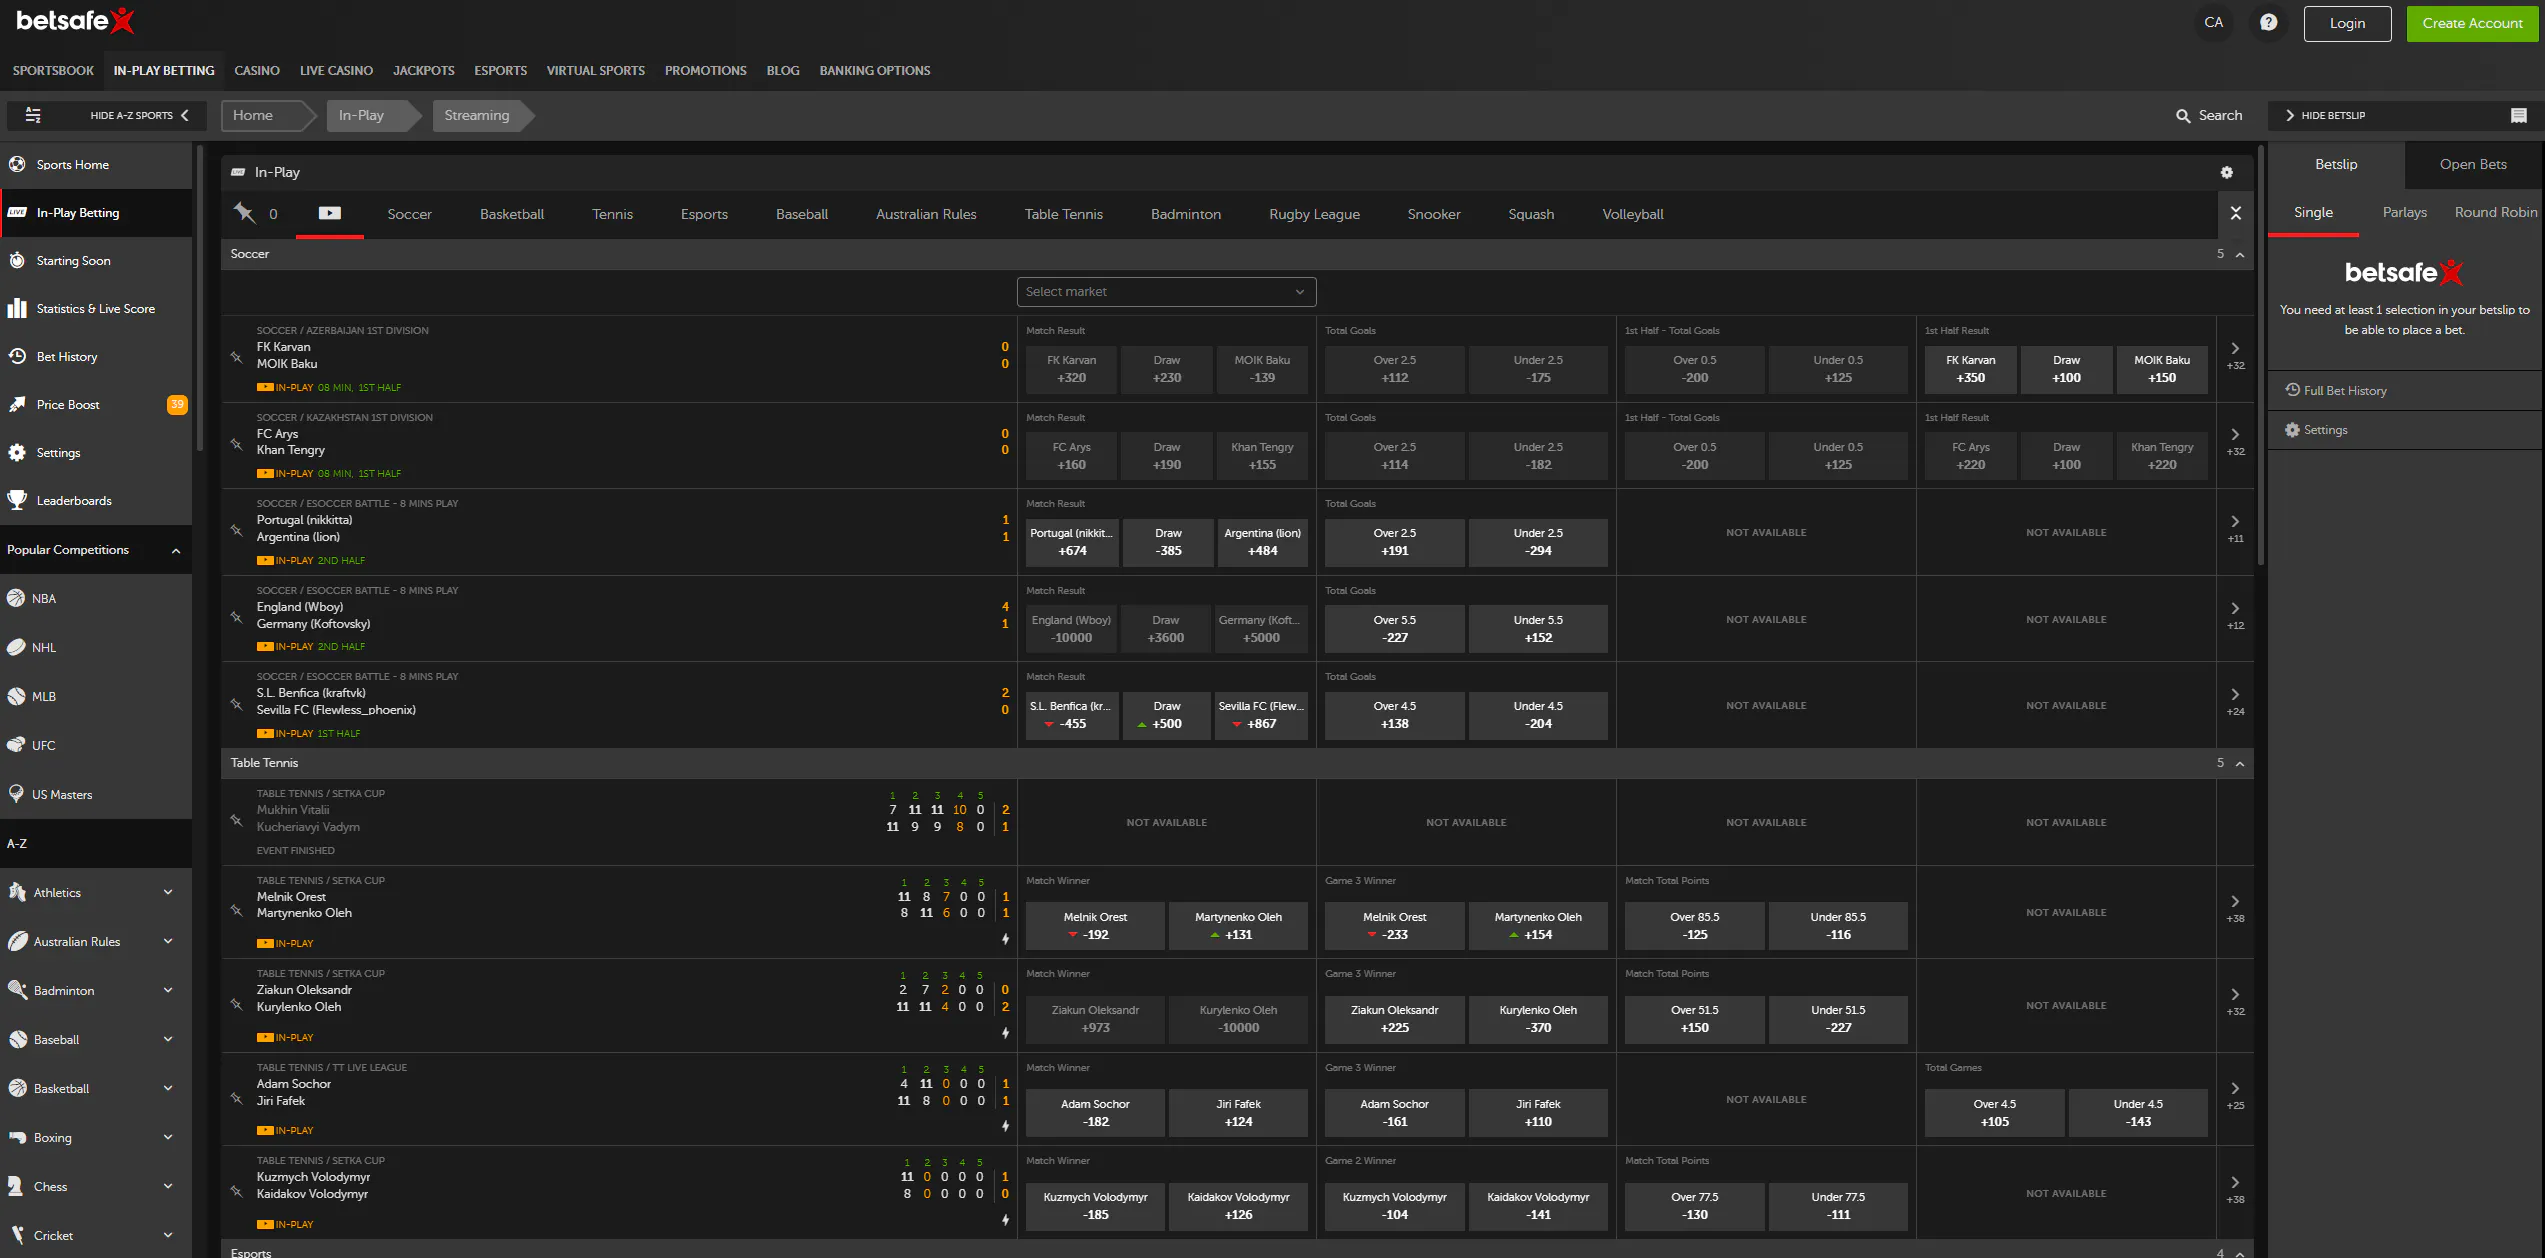Bet on Over 2.5 +112 for FK Karvan match

(1394, 369)
